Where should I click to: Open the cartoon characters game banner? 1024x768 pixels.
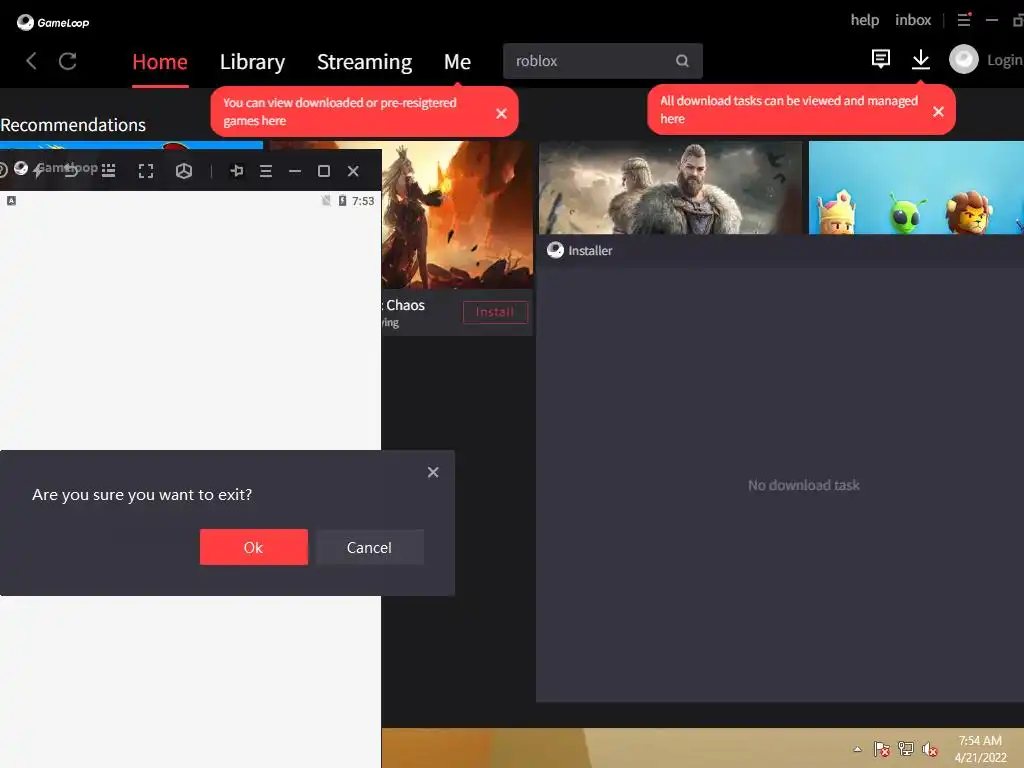pyautogui.click(x=916, y=187)
